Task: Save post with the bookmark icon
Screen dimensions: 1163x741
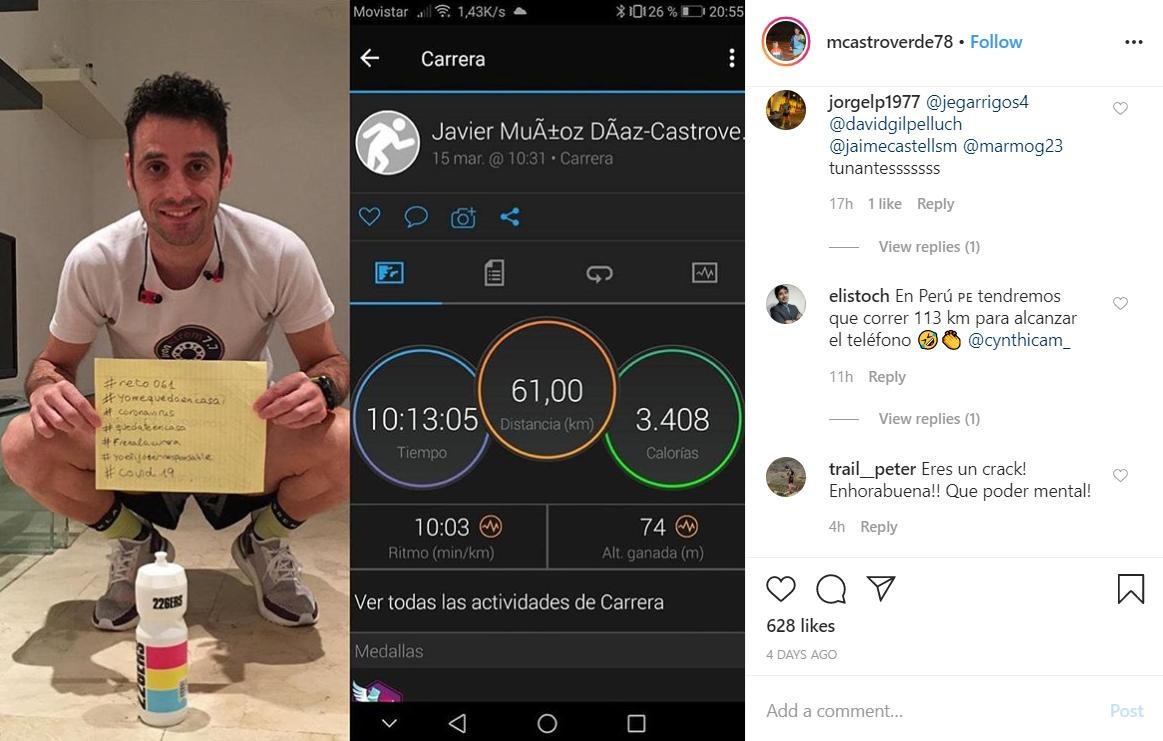Action: (1130, 589)
